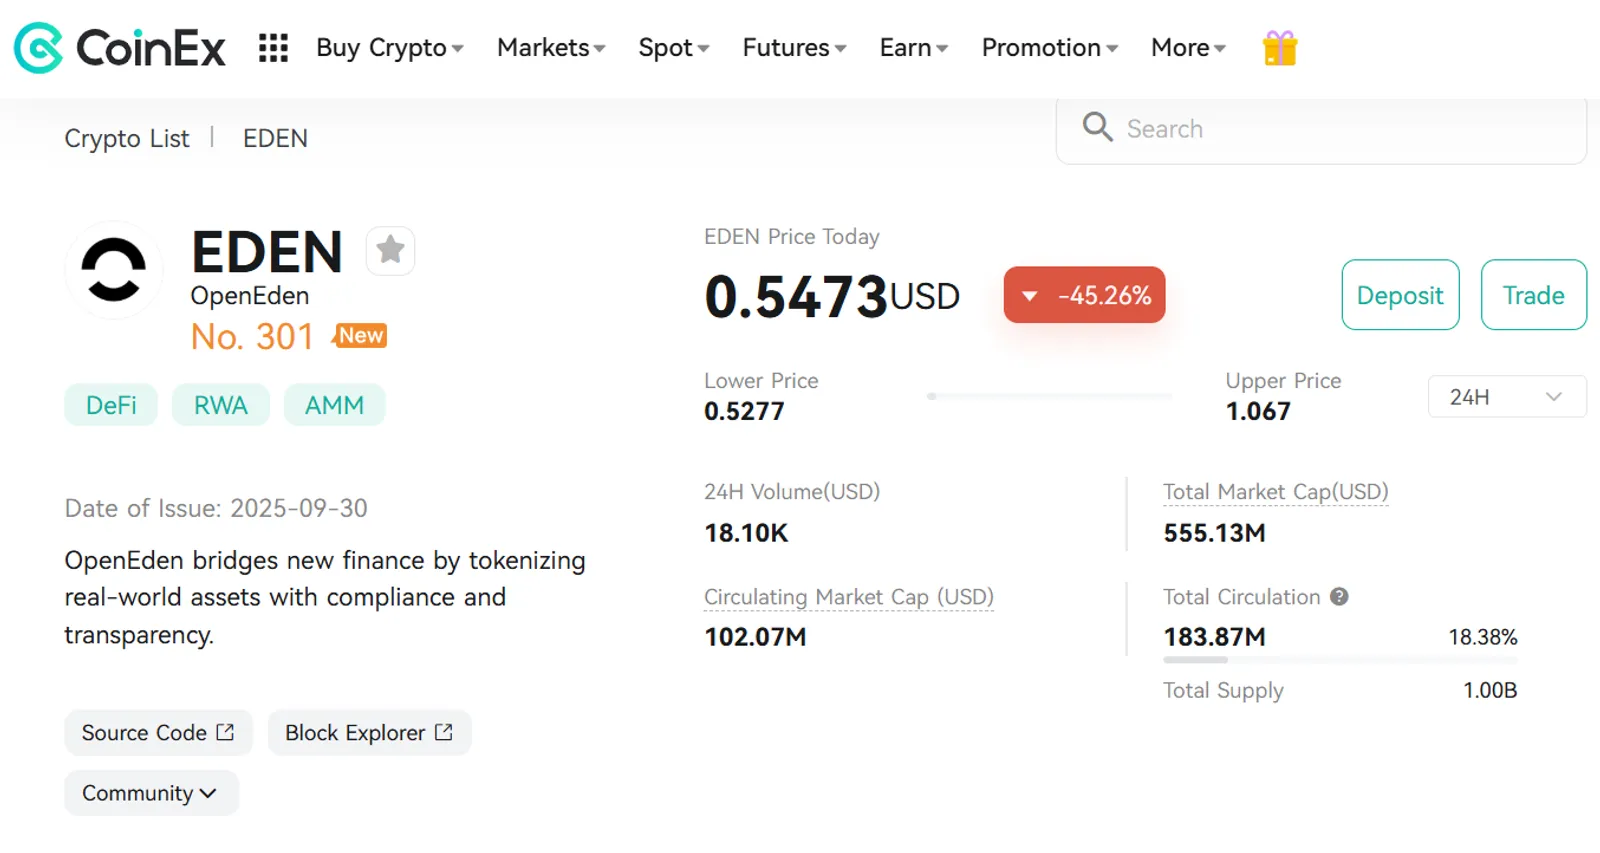The height and width of the screenshot is (853, 1600).
Task: Click the total circulation progress bar
Action: [1340, 660]
